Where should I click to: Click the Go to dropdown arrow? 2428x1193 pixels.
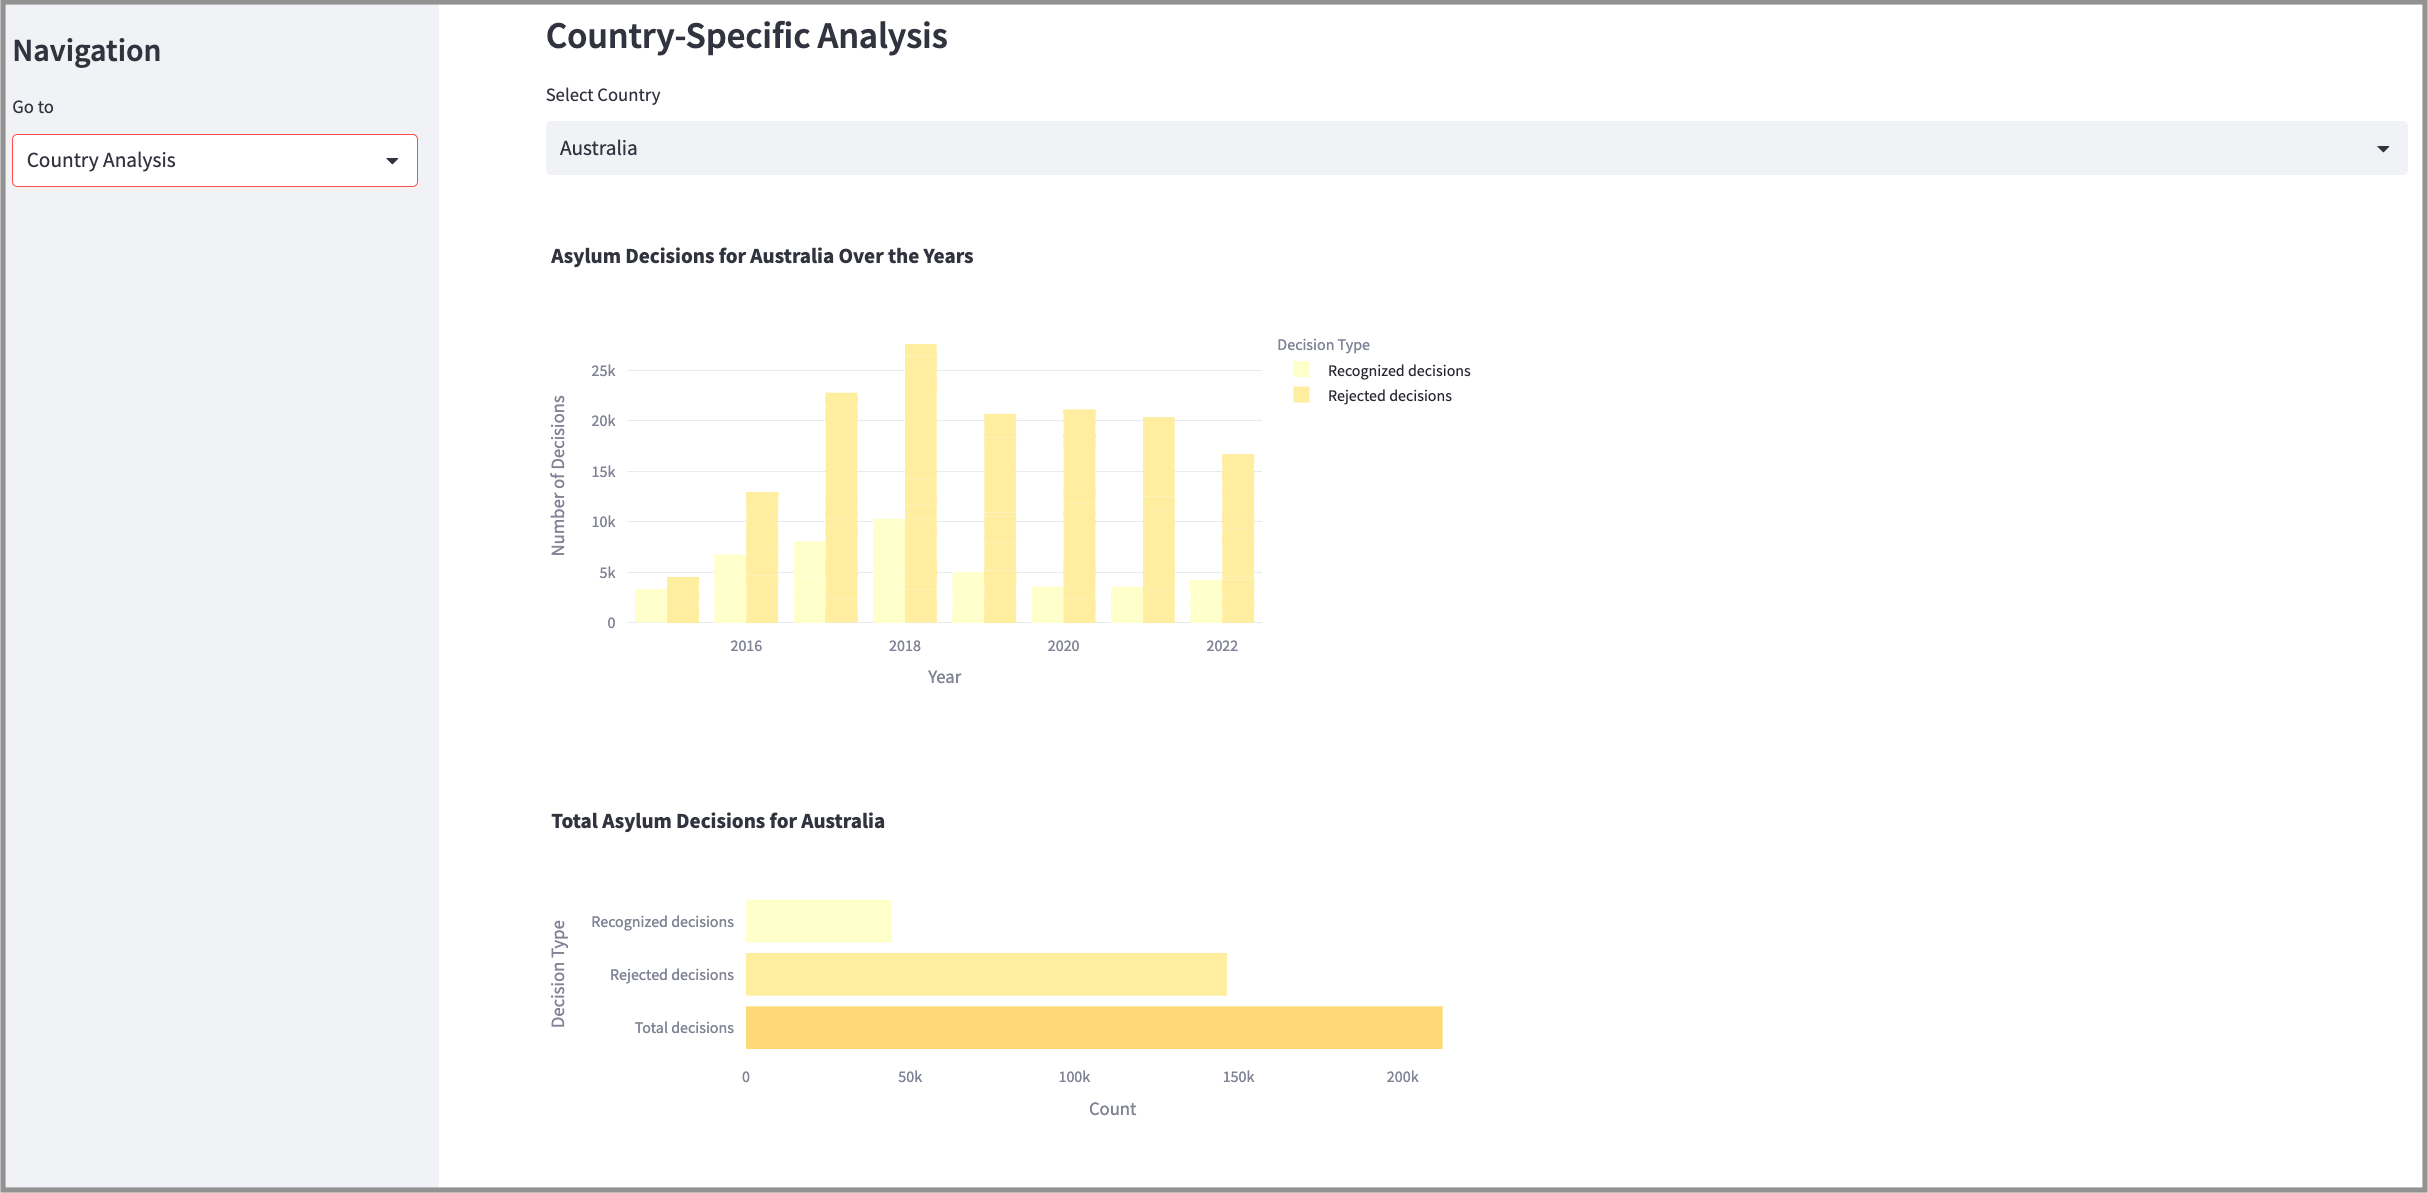tap(392, 161)
